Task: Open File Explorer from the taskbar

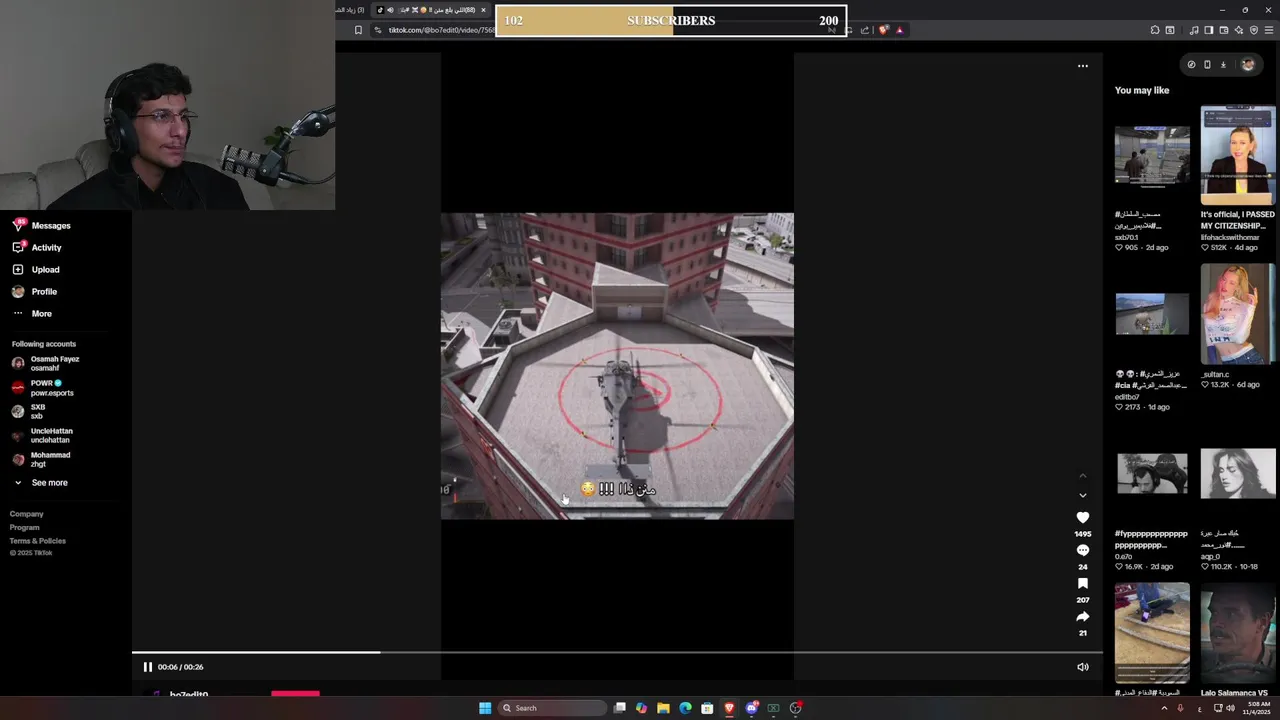Action: [x=663, y=708]
